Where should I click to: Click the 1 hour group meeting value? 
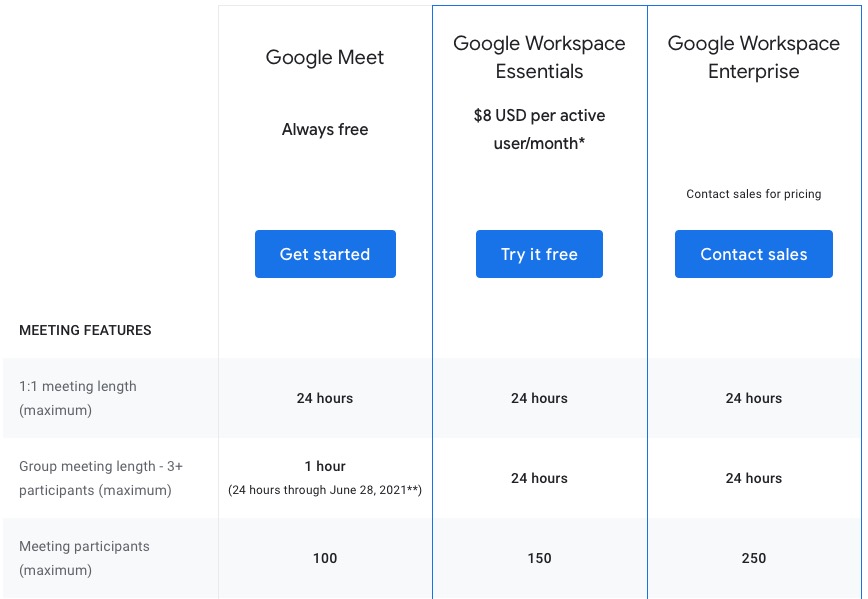click(325, 466)
